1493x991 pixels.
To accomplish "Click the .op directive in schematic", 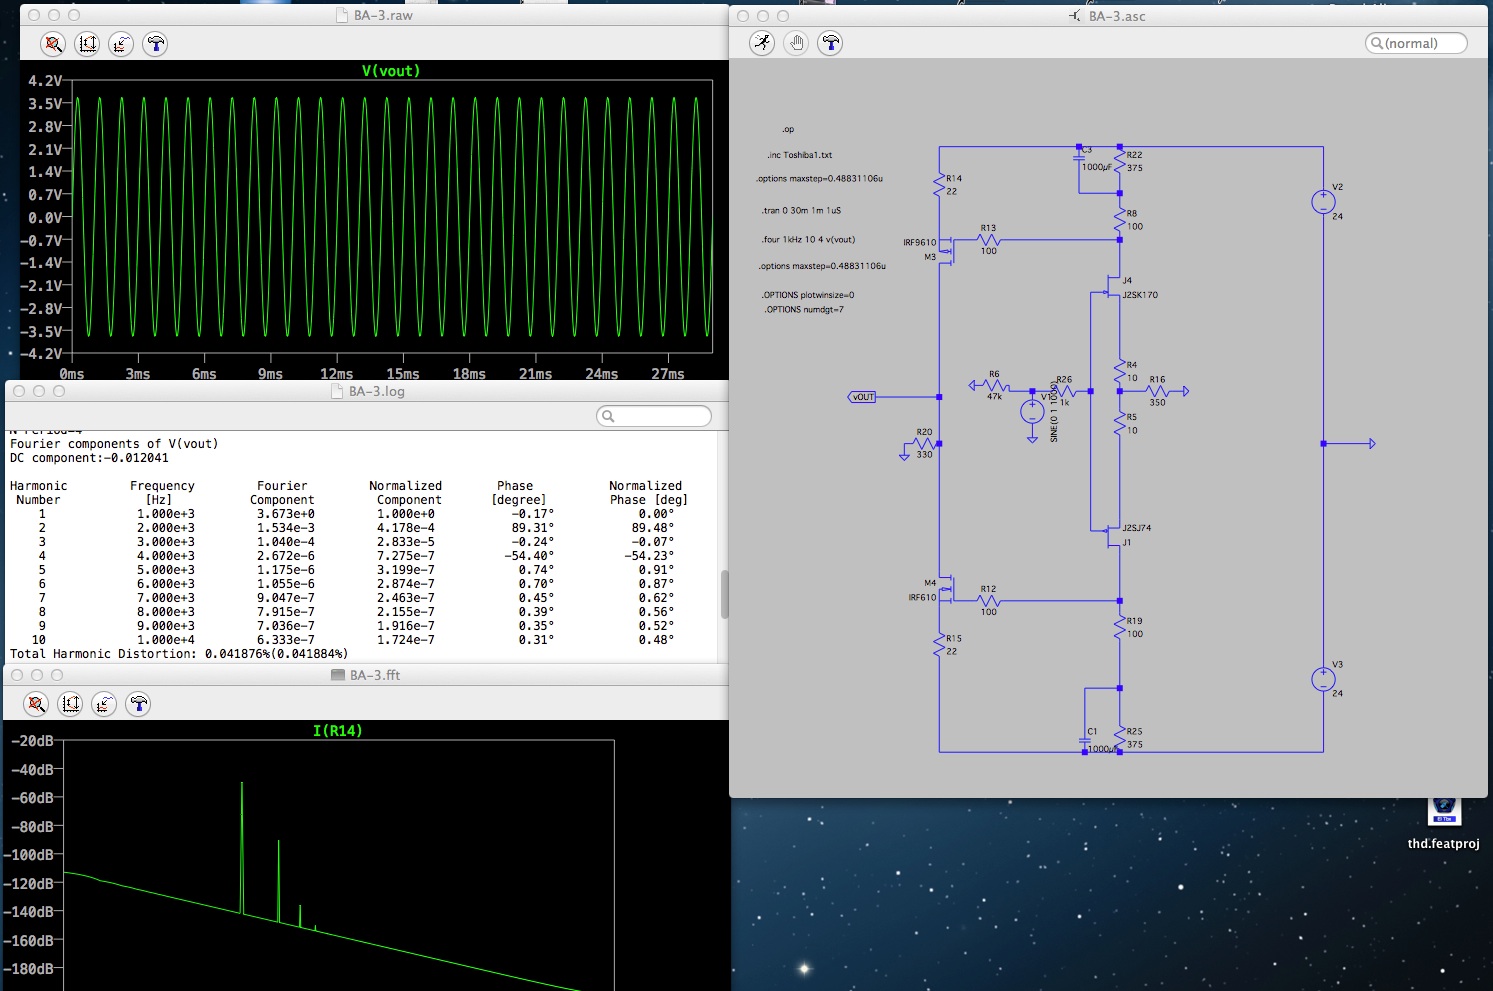I will pyautogui.click(x=788, y=129).
